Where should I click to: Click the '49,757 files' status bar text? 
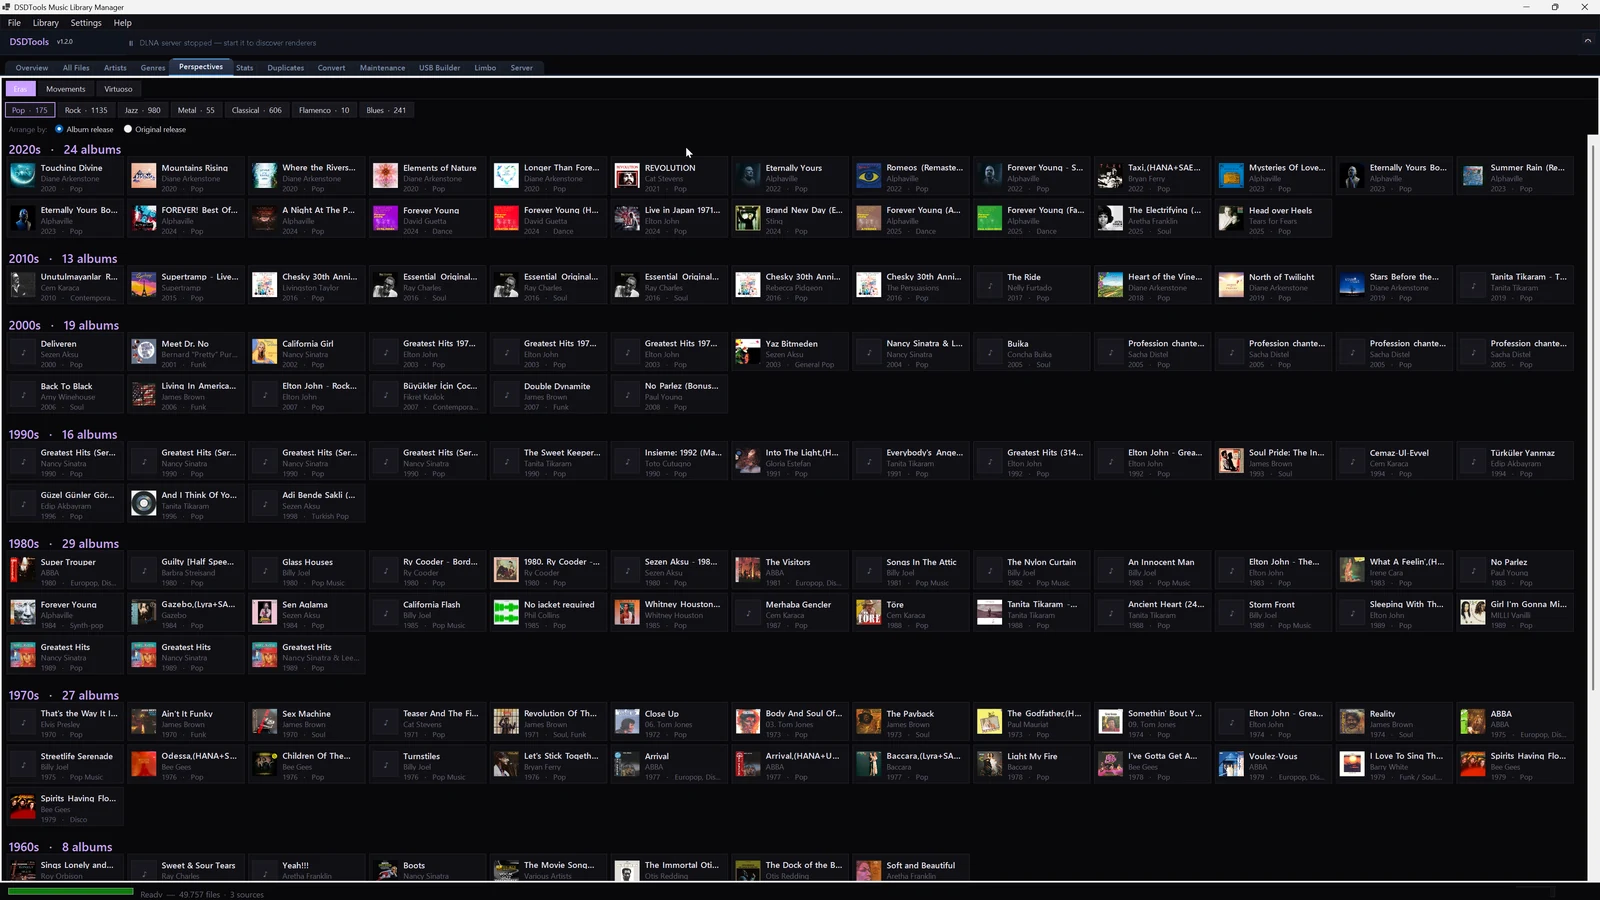(199, 895)
